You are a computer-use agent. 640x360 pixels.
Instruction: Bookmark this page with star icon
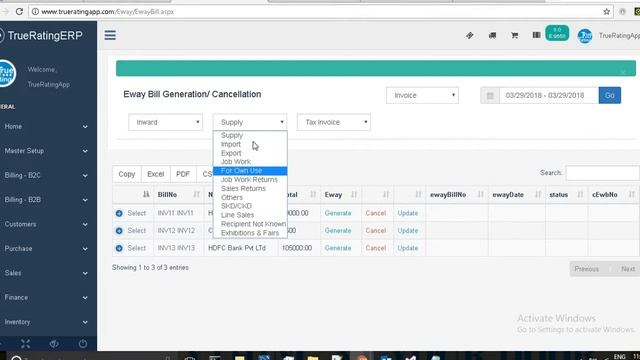click(x=607, y=11)
